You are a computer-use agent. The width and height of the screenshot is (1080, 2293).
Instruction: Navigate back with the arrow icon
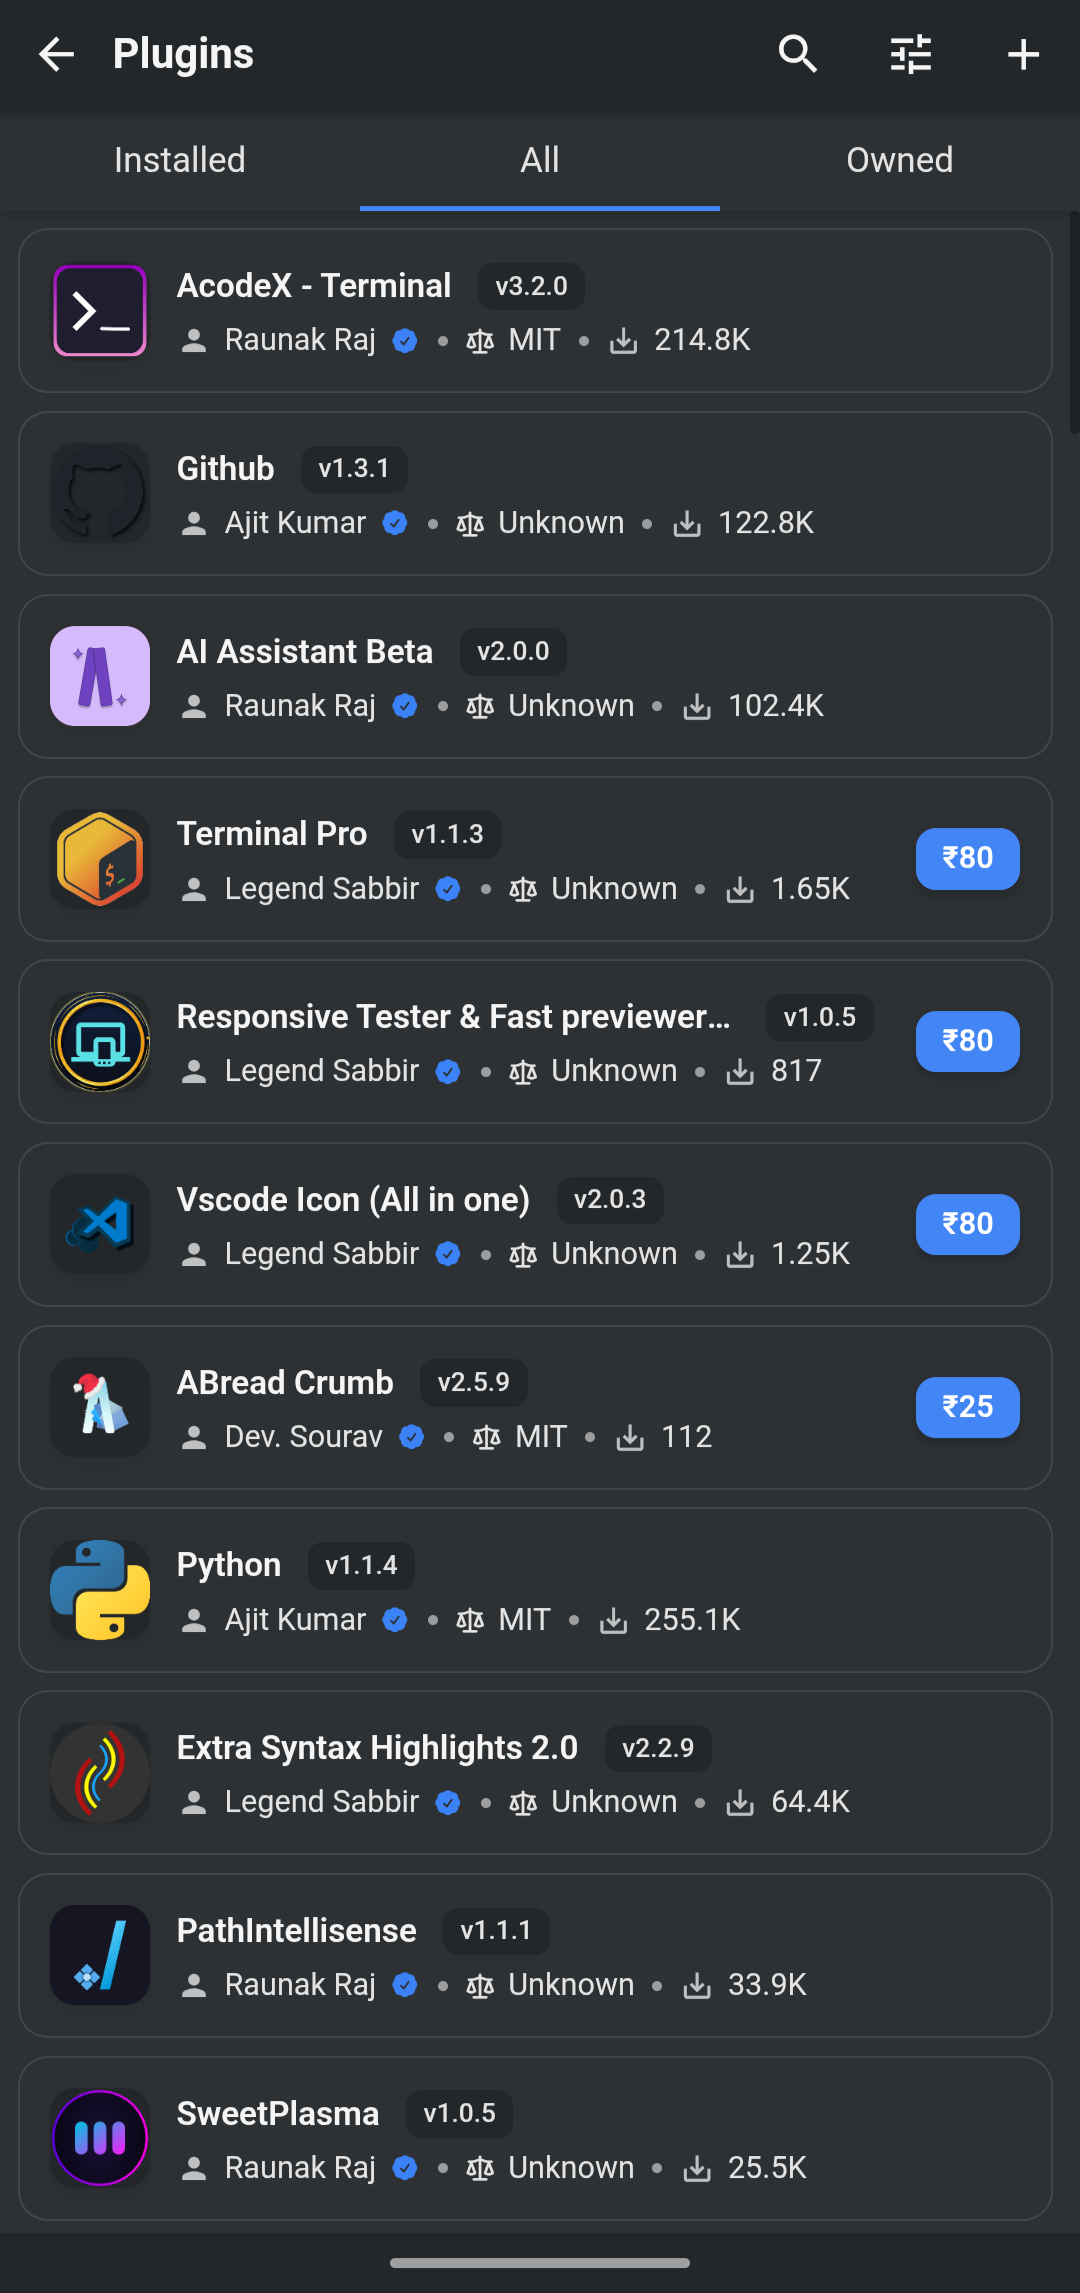pyautogui.click(x=57, y=55)
